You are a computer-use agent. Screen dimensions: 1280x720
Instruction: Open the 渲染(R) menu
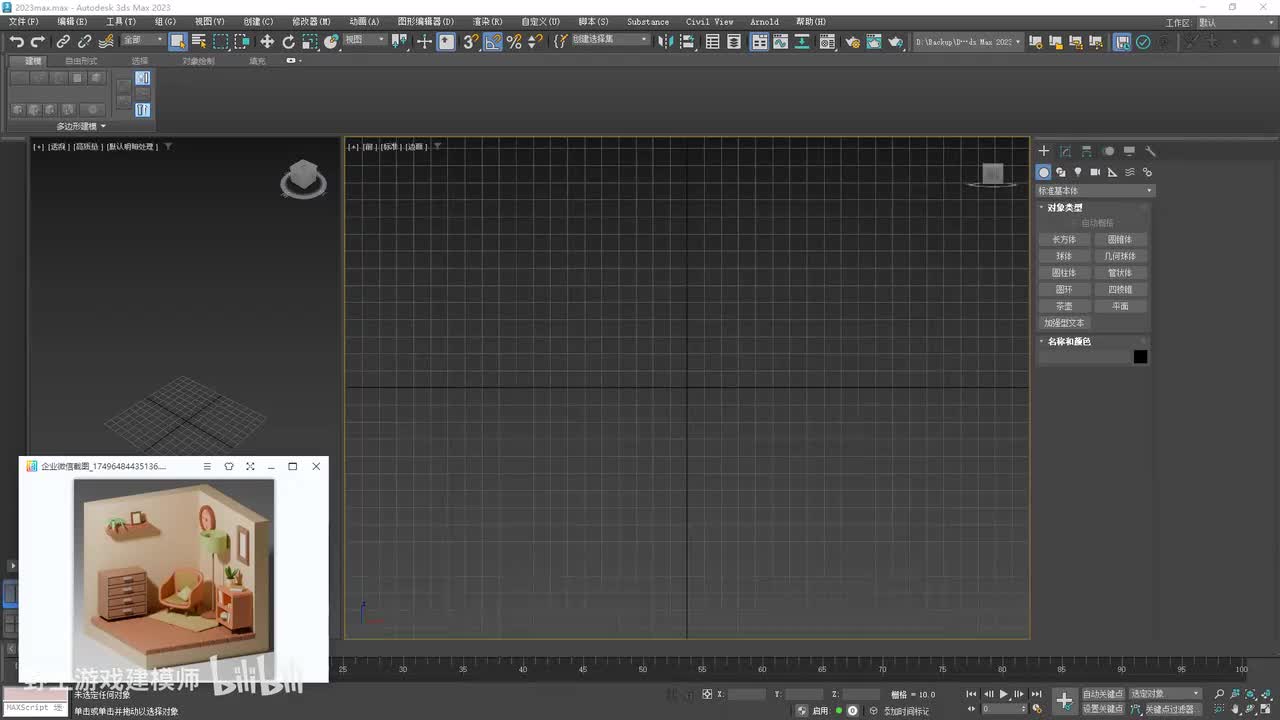pyautogui.click(x=487, y=22)
